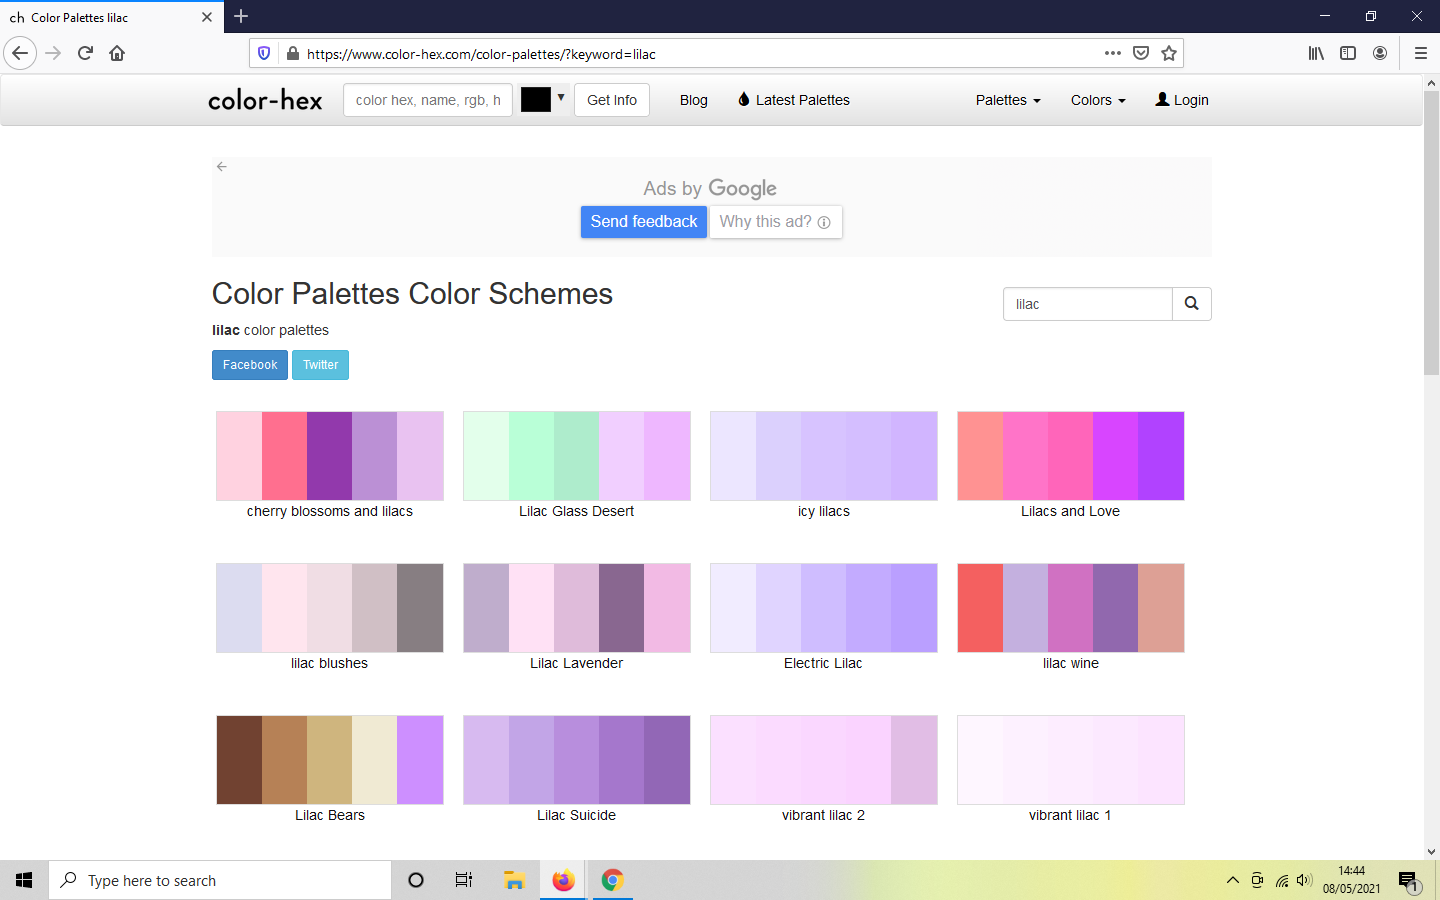Open Latest Palettes in the navbar
Image resolution: width=1440 pixels, height=900 pixels.
tap(794, 100)
